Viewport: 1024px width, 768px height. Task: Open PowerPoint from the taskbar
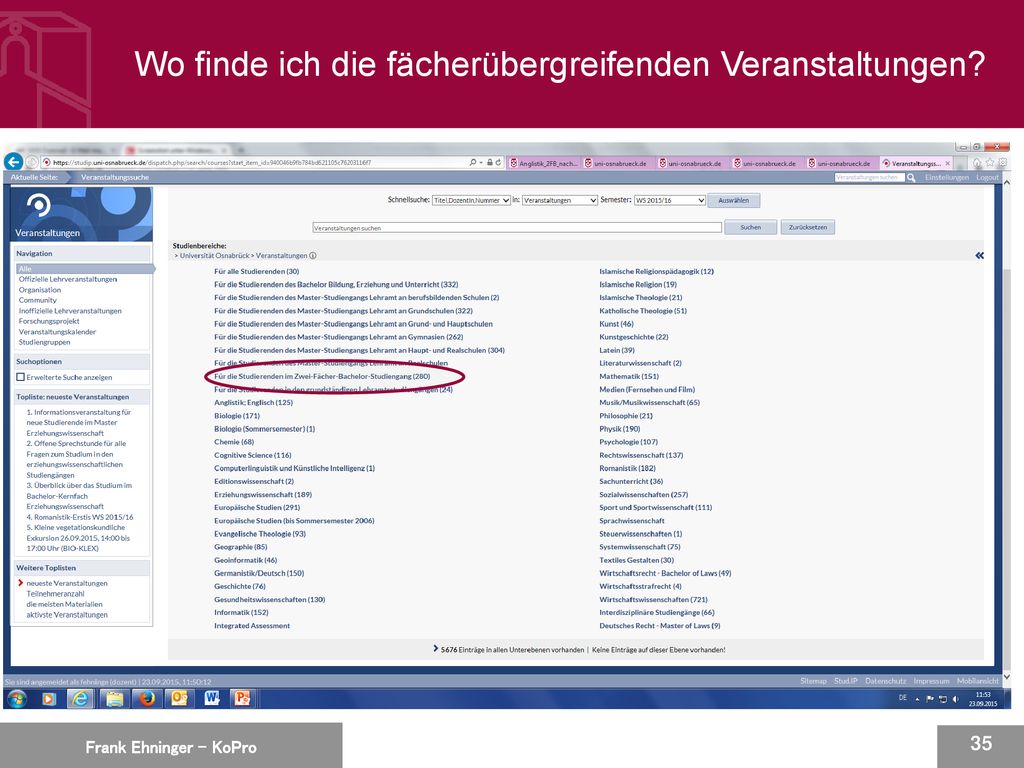pos(243,699)
